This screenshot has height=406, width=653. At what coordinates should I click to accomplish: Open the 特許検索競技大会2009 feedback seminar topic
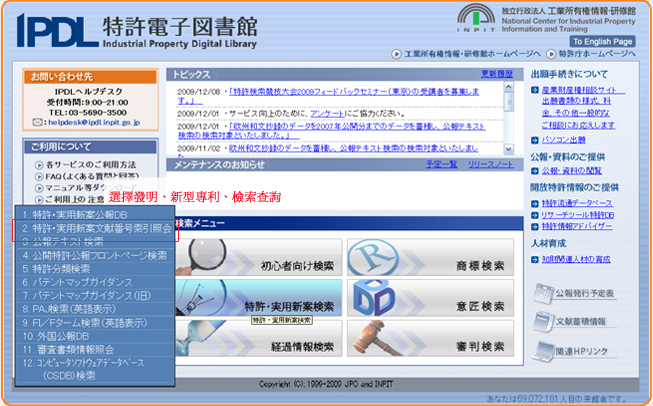329,96
